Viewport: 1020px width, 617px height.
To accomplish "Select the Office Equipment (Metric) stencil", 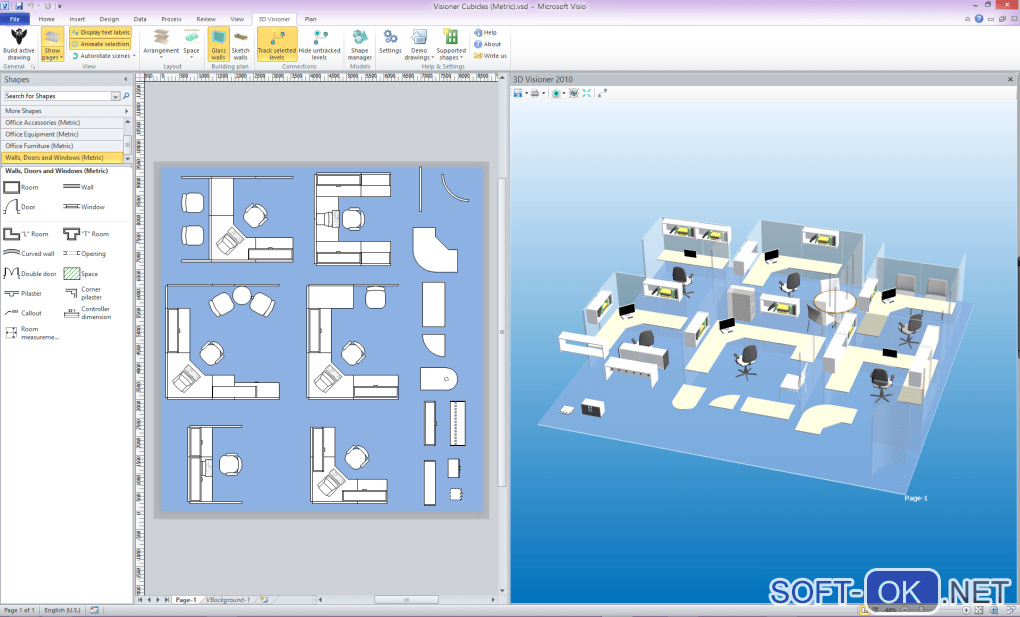I will click(62, 134).
